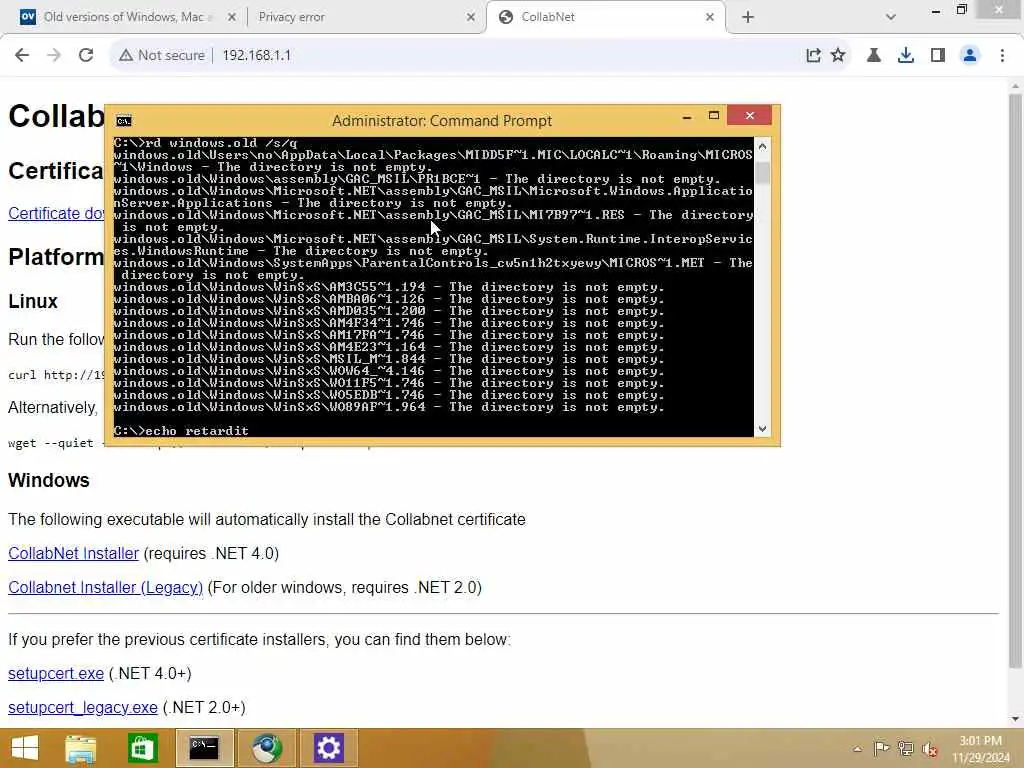The height and width of the screenshot is (768, 1024).
Task: Click the Command Prompt title bar text
Action: click(x=441, y=121)
